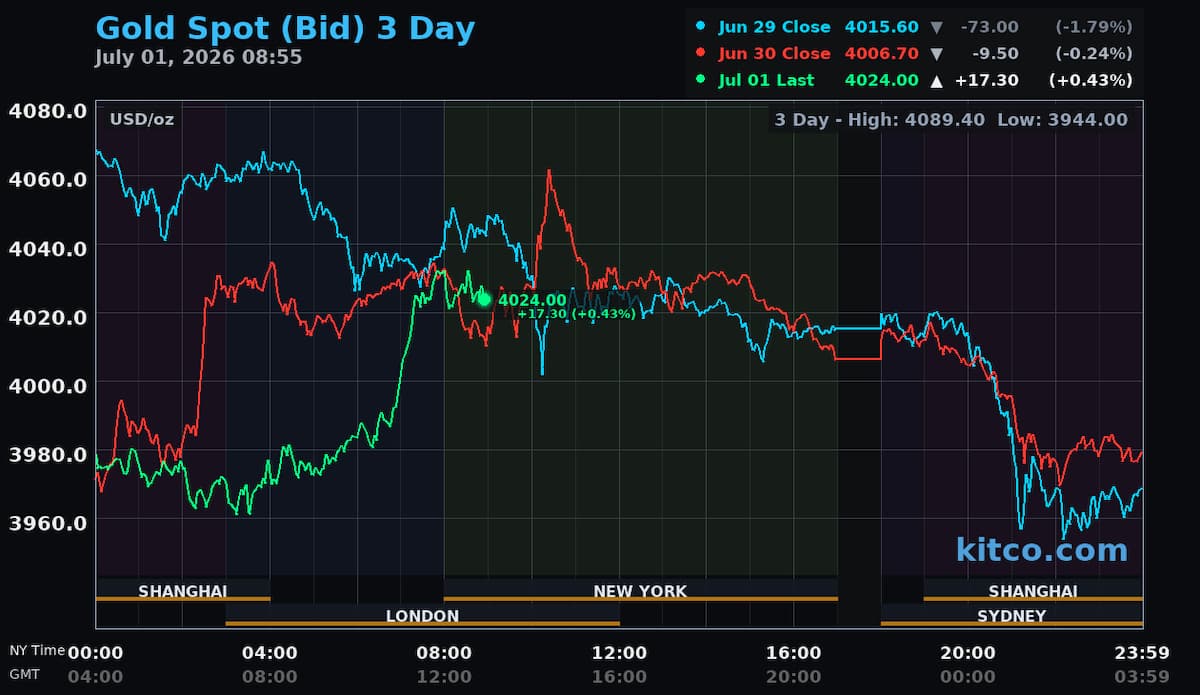The image size is (1200, 695).
Task: Click the kitco.com watermark
Action: point(1041,549)
